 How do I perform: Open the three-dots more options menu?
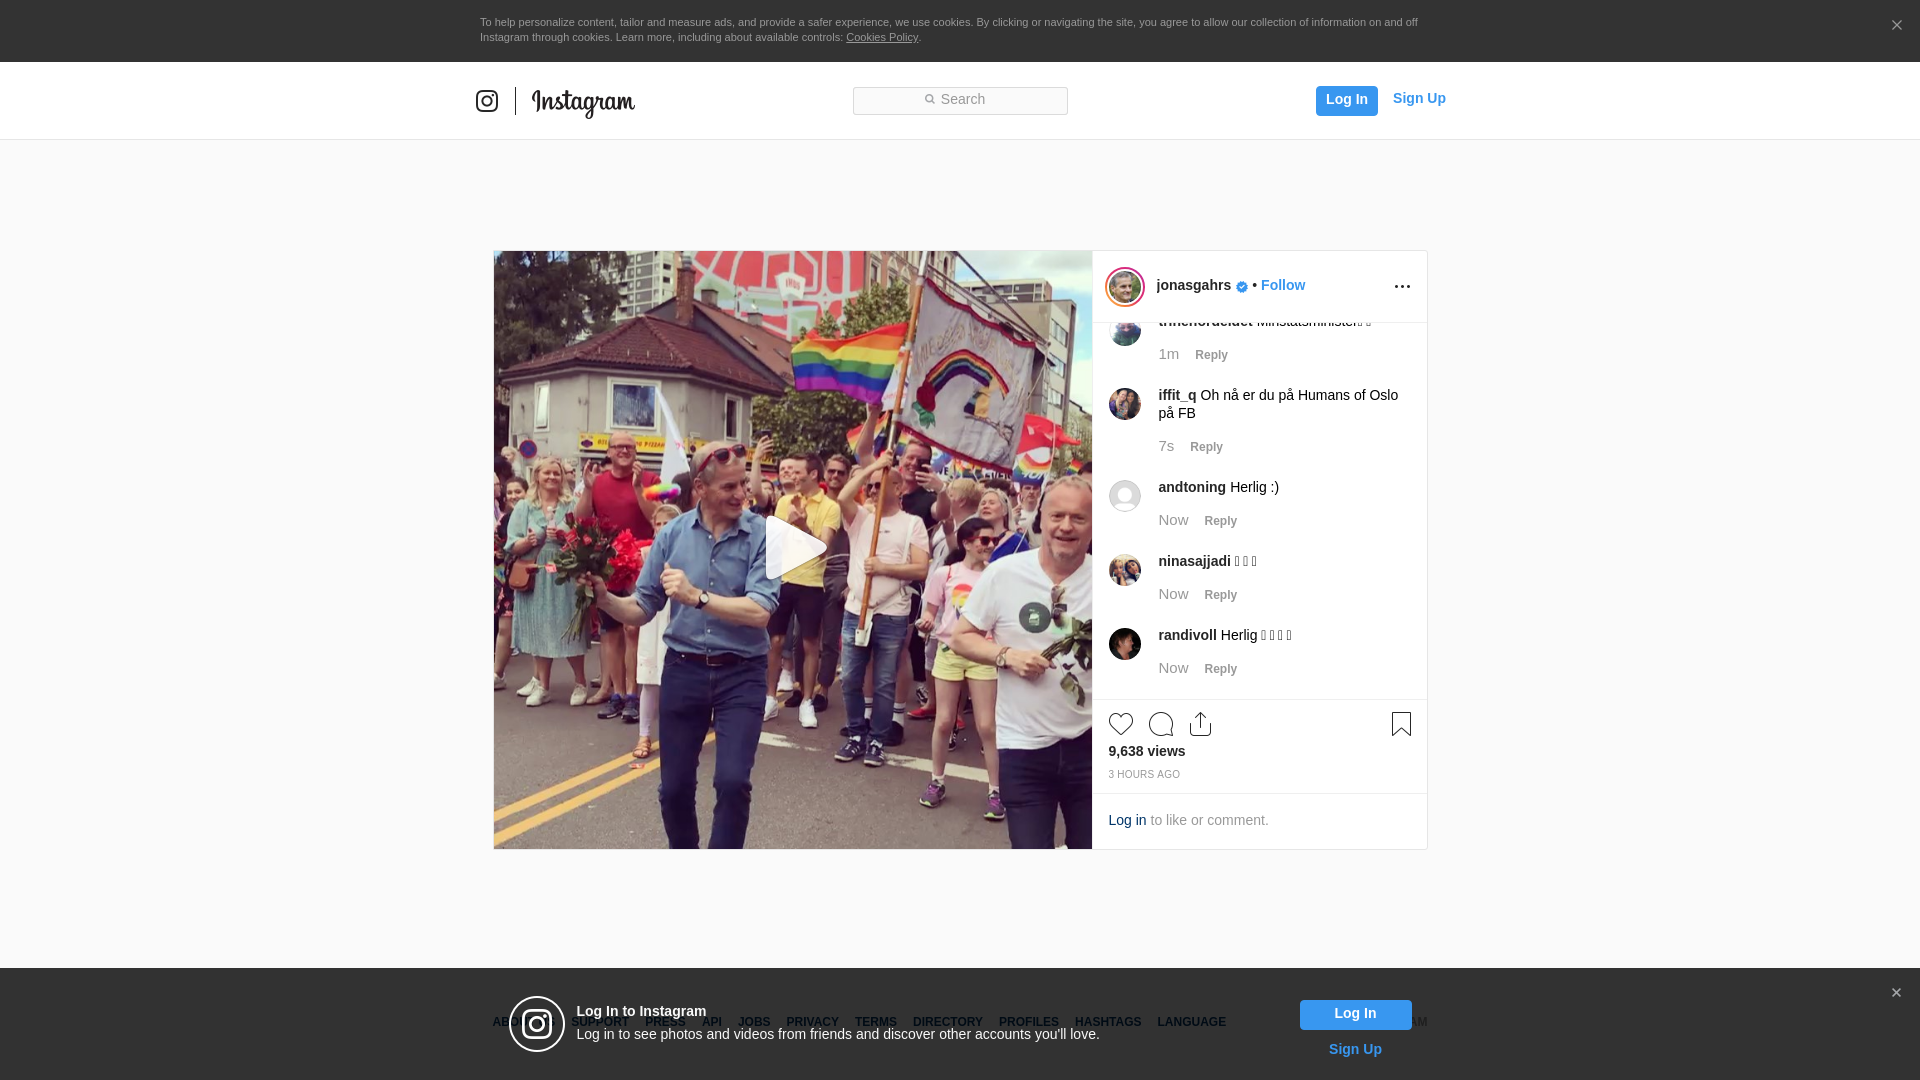(x=1402, y=287)
